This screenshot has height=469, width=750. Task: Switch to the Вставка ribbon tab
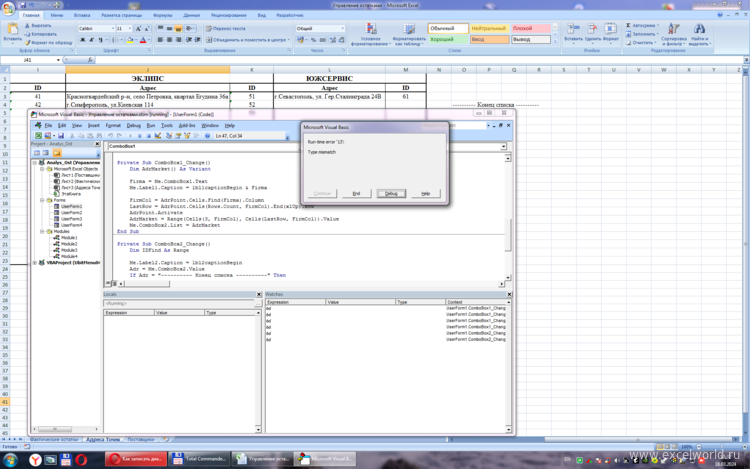point(82,15)
